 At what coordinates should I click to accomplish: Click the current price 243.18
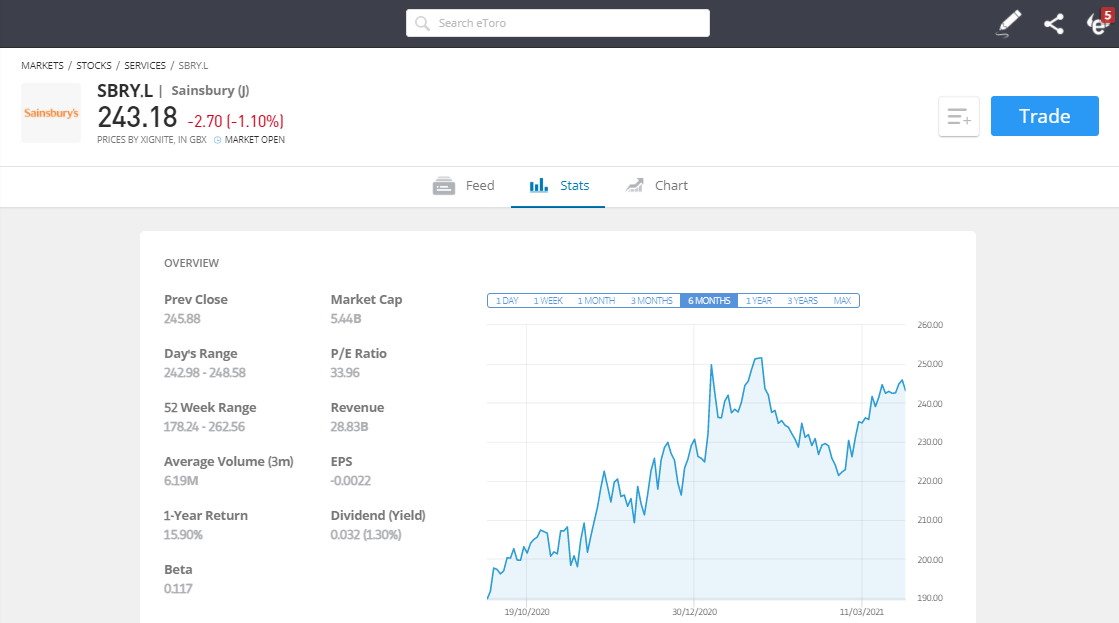point(137,117)
